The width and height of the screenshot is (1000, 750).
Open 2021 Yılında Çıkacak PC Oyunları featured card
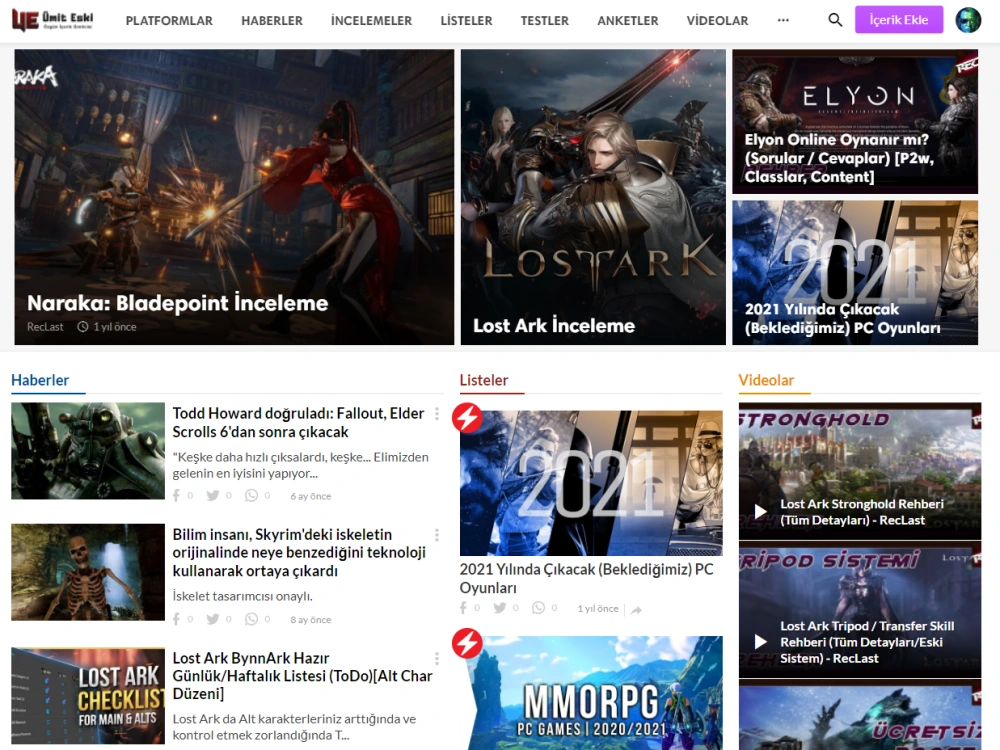(855, 273)
